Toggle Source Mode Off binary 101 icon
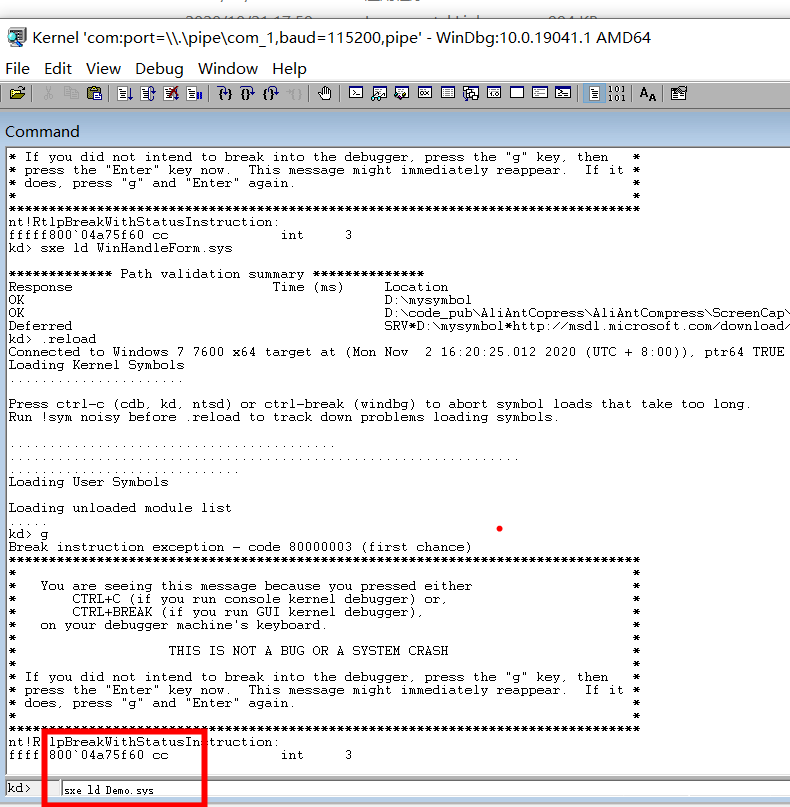The width and height of the screenshot is (790, 807). pos(617,93)
